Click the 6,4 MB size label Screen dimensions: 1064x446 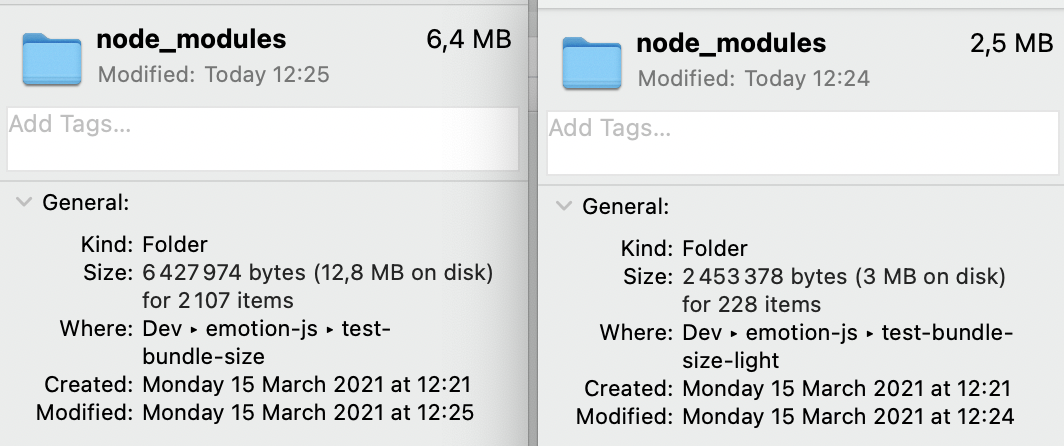click(x=469, y=40)
